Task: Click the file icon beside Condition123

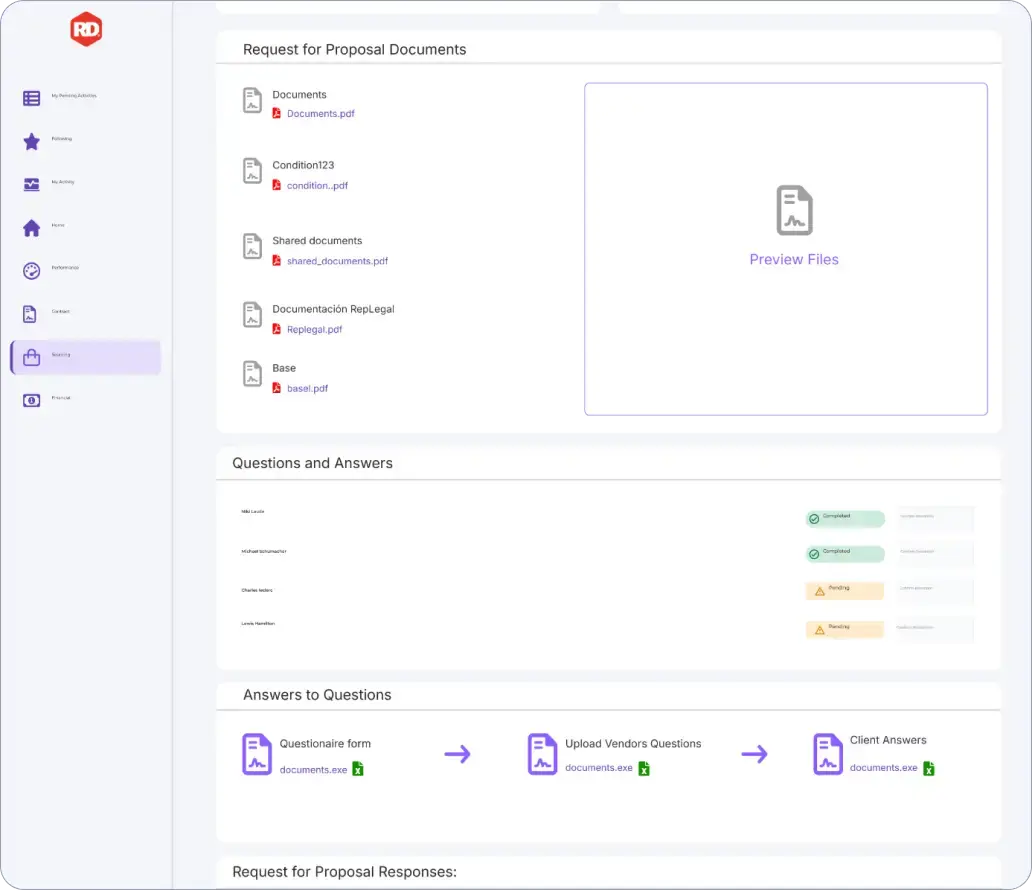Action: (x=253, y=171)
